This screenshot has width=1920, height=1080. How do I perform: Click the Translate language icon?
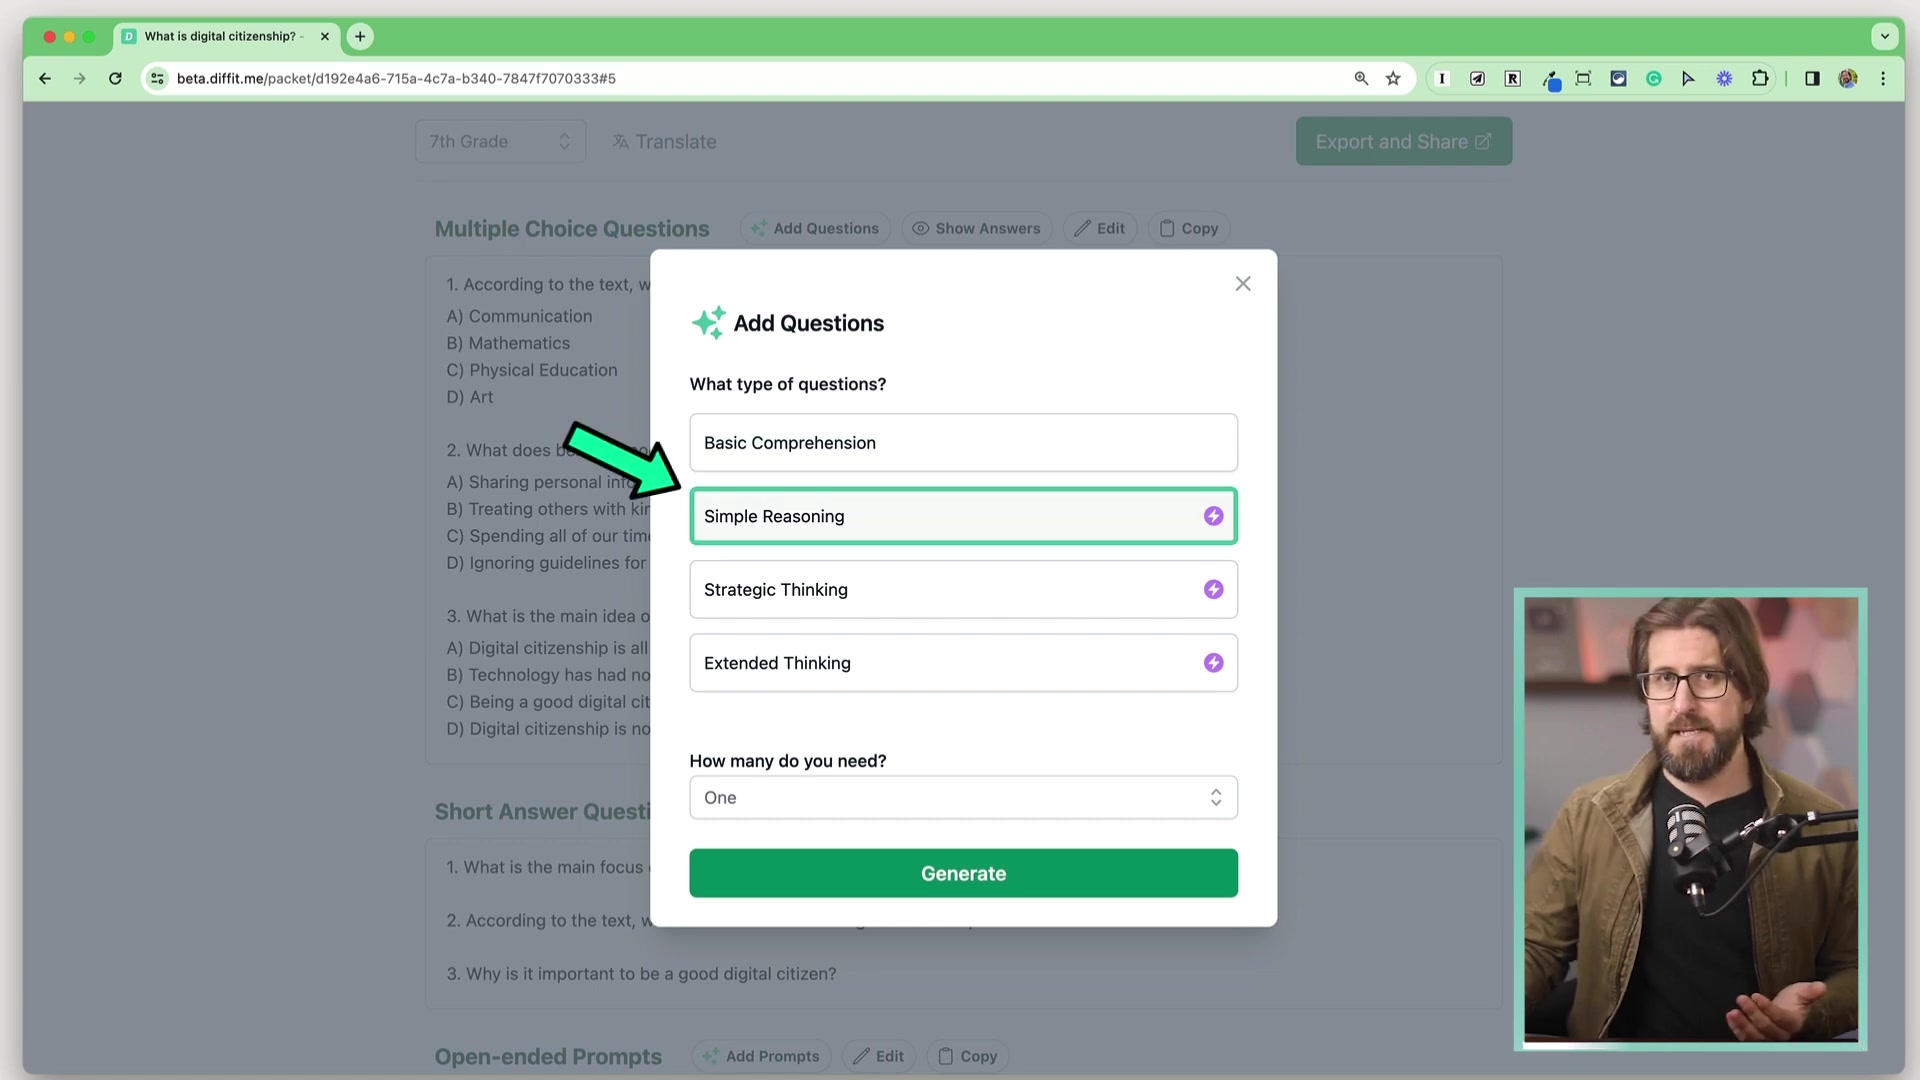(x=621, y=142)
